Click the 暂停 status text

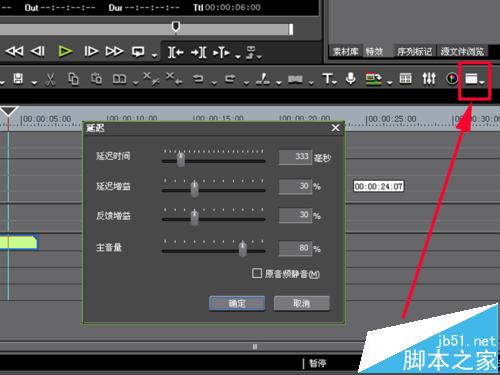point(317,363)
